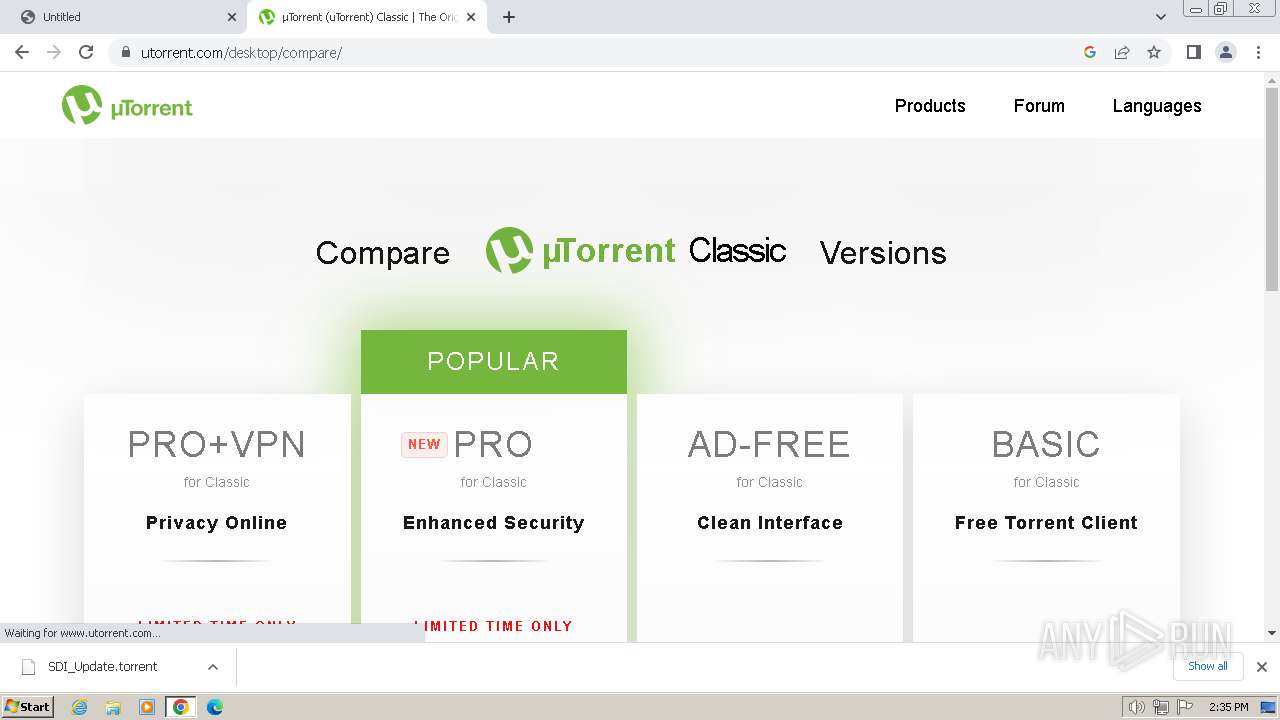The image size is (1280, 720).
Task: Click the µTorrent logo in header
Action: point(127,106)
